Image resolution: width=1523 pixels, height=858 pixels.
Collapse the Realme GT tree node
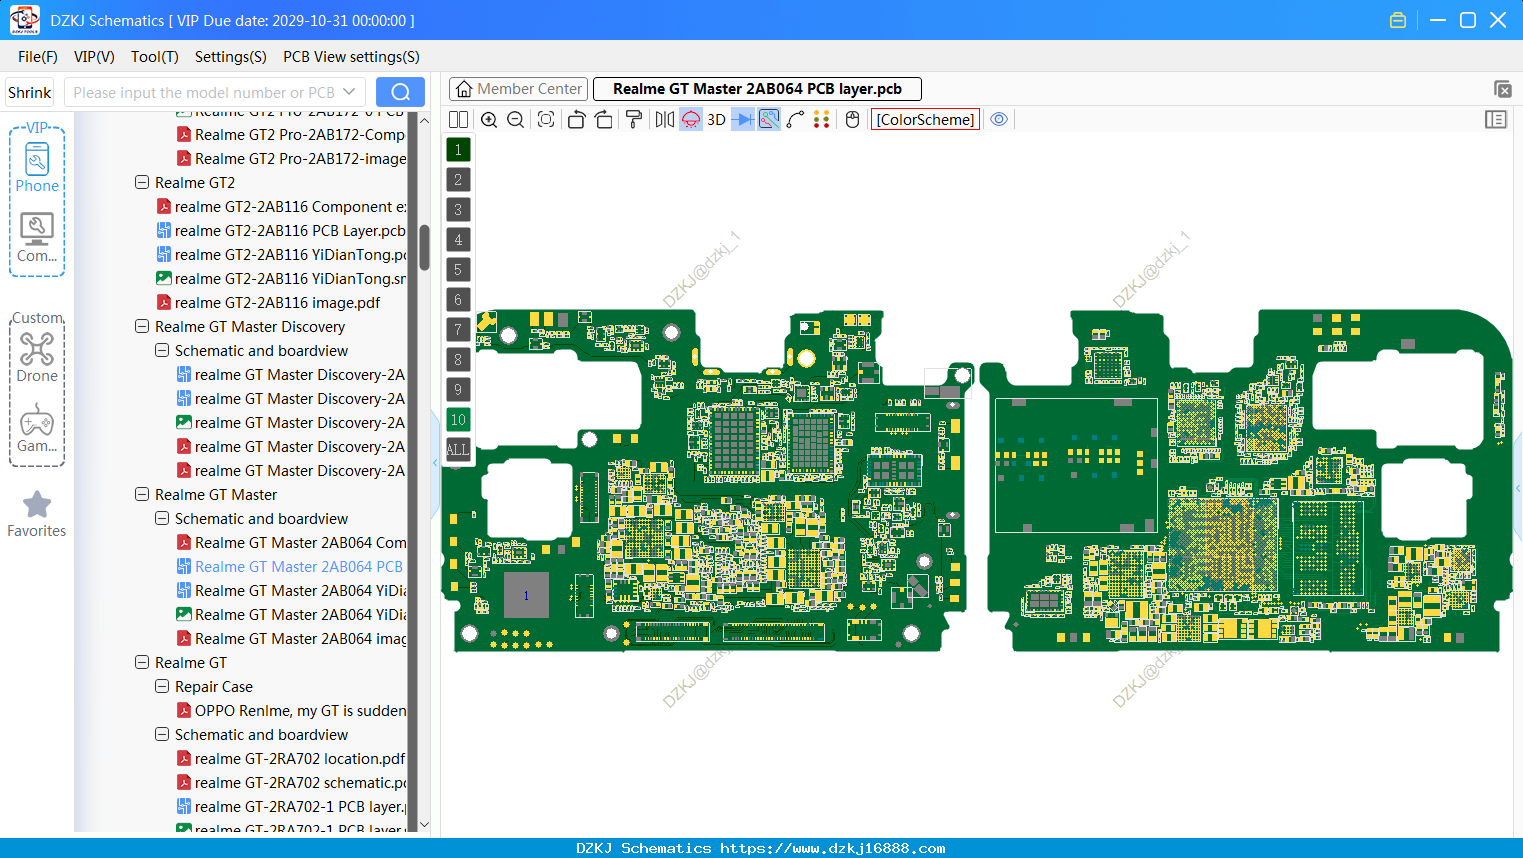pos(142,663)
